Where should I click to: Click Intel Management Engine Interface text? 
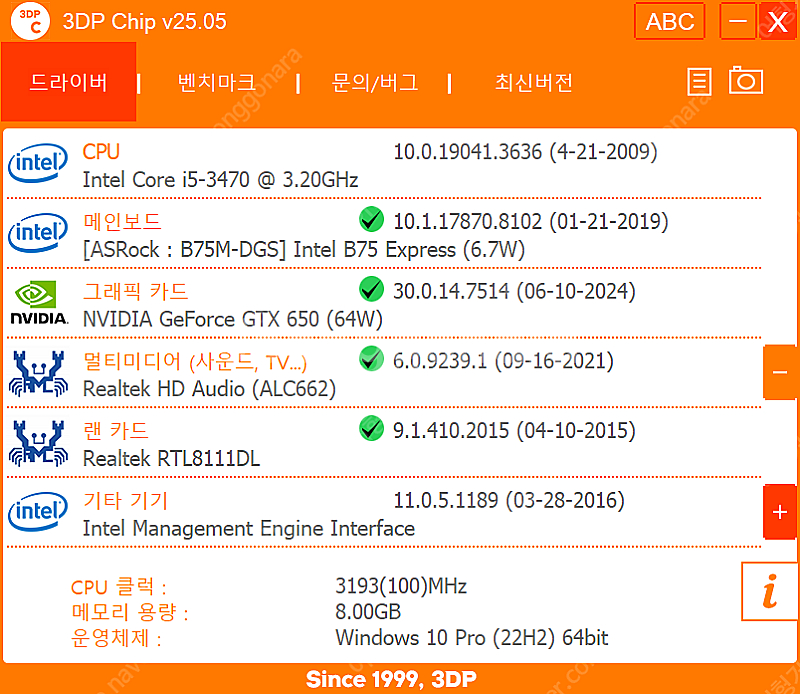click(x=249, y=529)
